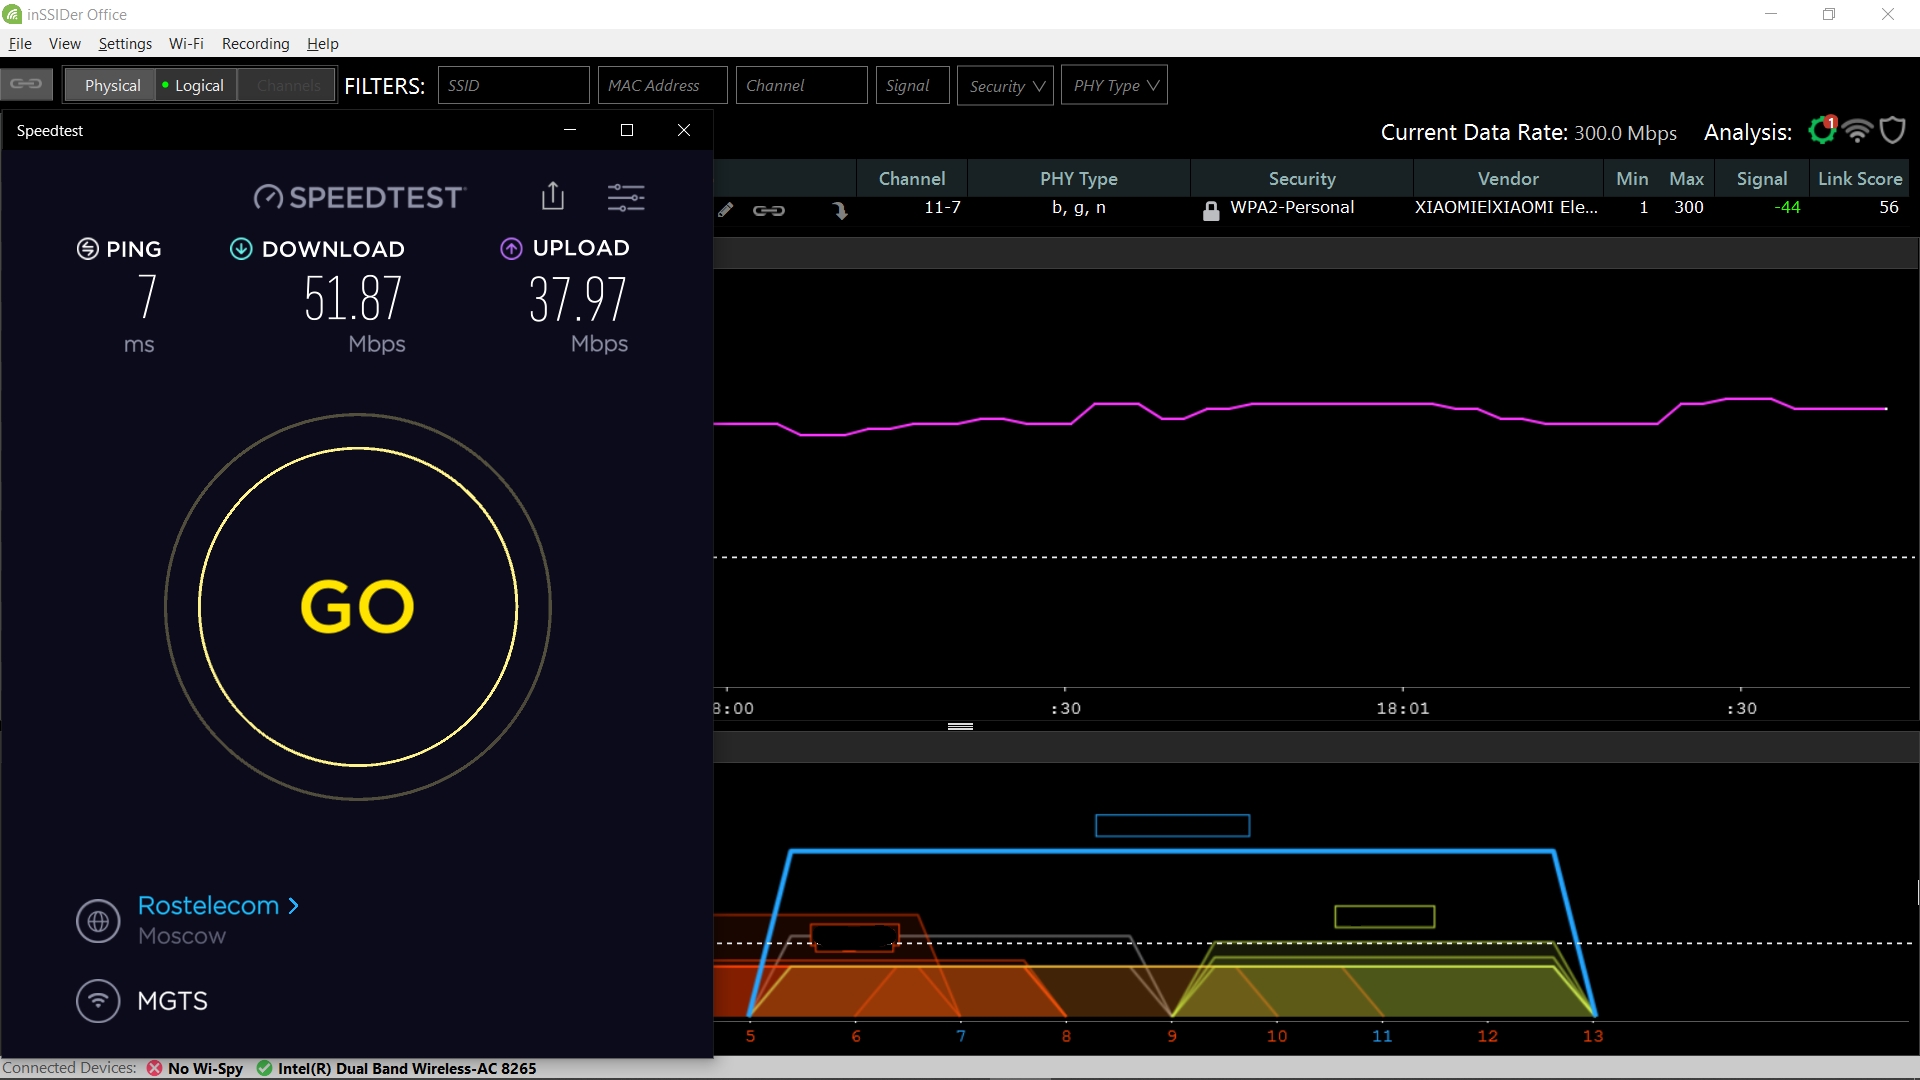This screenshot has width=1920, height=1080.
Task: Click the 37.97 upload result
Action: pyautogui.click(x=578, y=298)
